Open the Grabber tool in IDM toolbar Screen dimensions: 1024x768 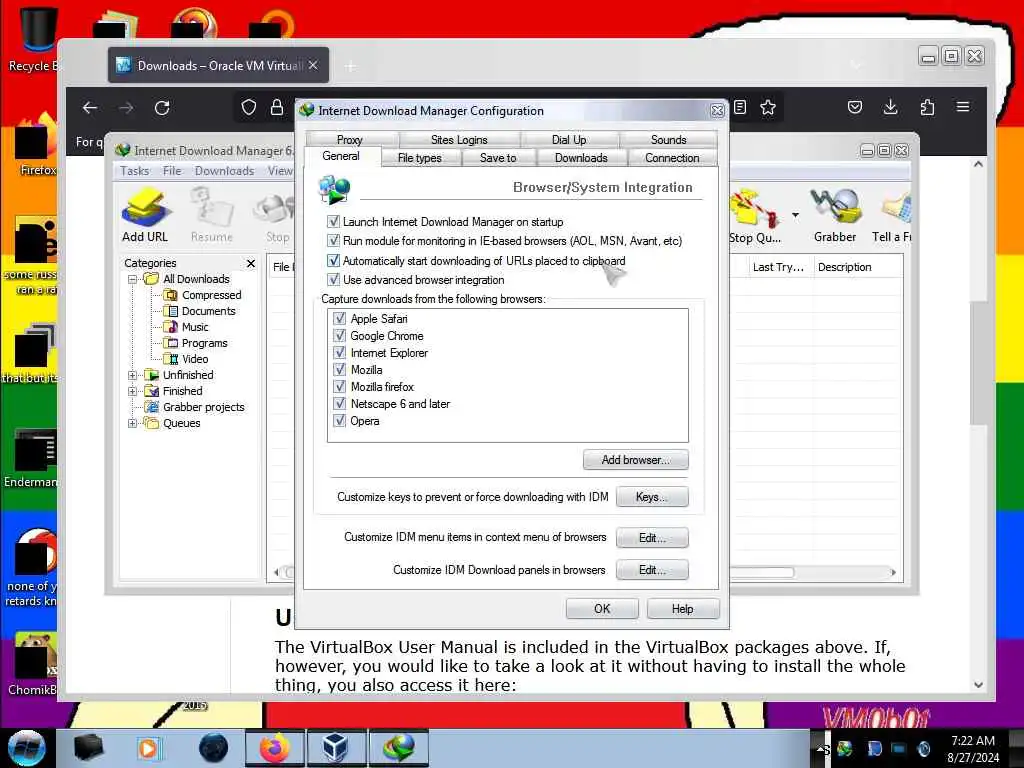click(x=835, y=216)
